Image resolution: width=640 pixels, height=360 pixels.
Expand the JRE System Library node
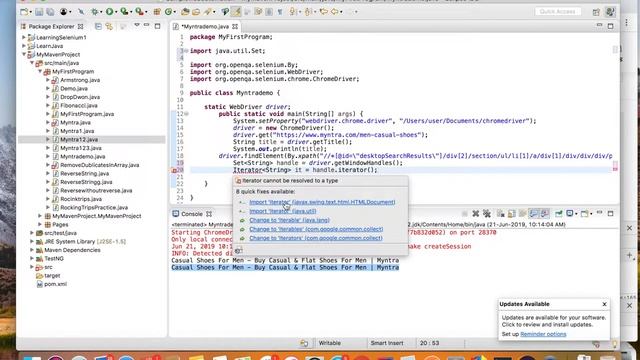(32, 241)
